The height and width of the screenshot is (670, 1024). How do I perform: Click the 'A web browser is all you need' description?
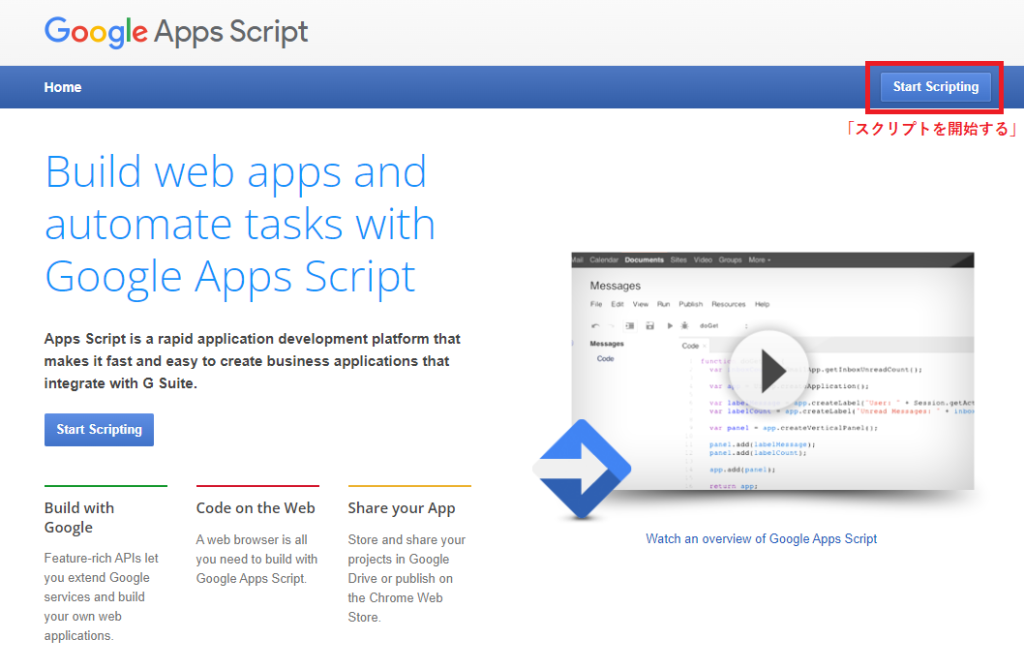(257, 559)
